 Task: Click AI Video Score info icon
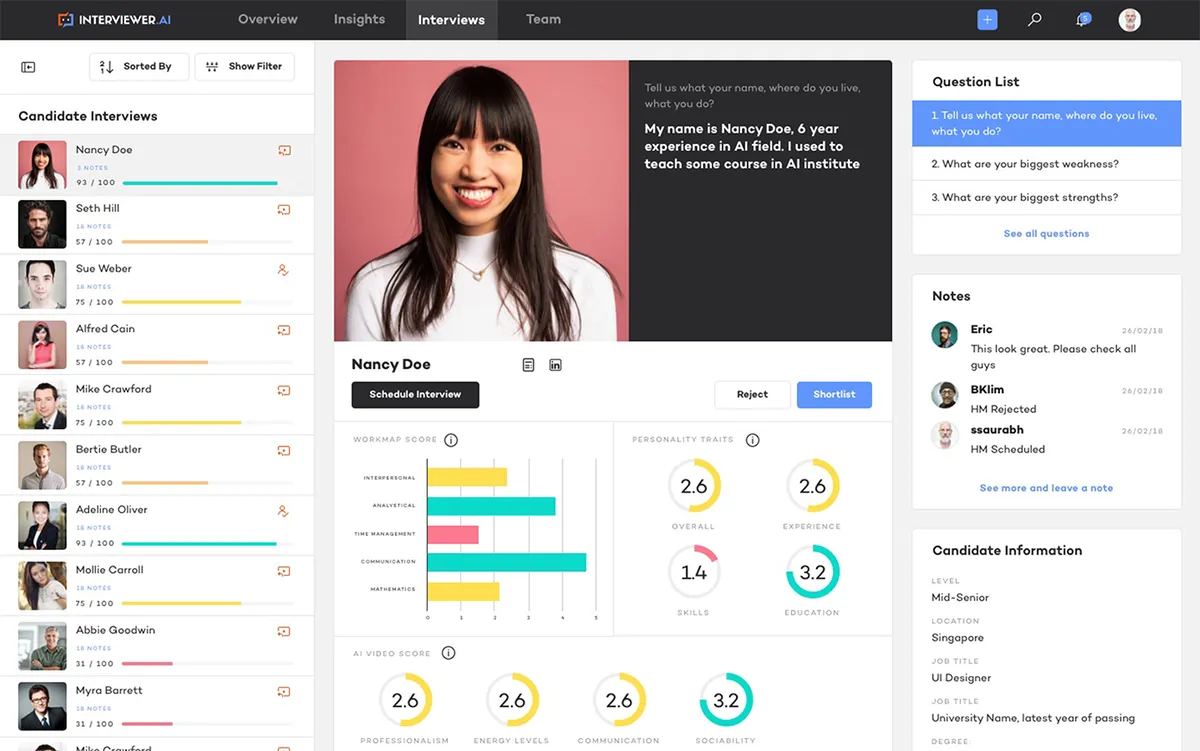(448, 653)
